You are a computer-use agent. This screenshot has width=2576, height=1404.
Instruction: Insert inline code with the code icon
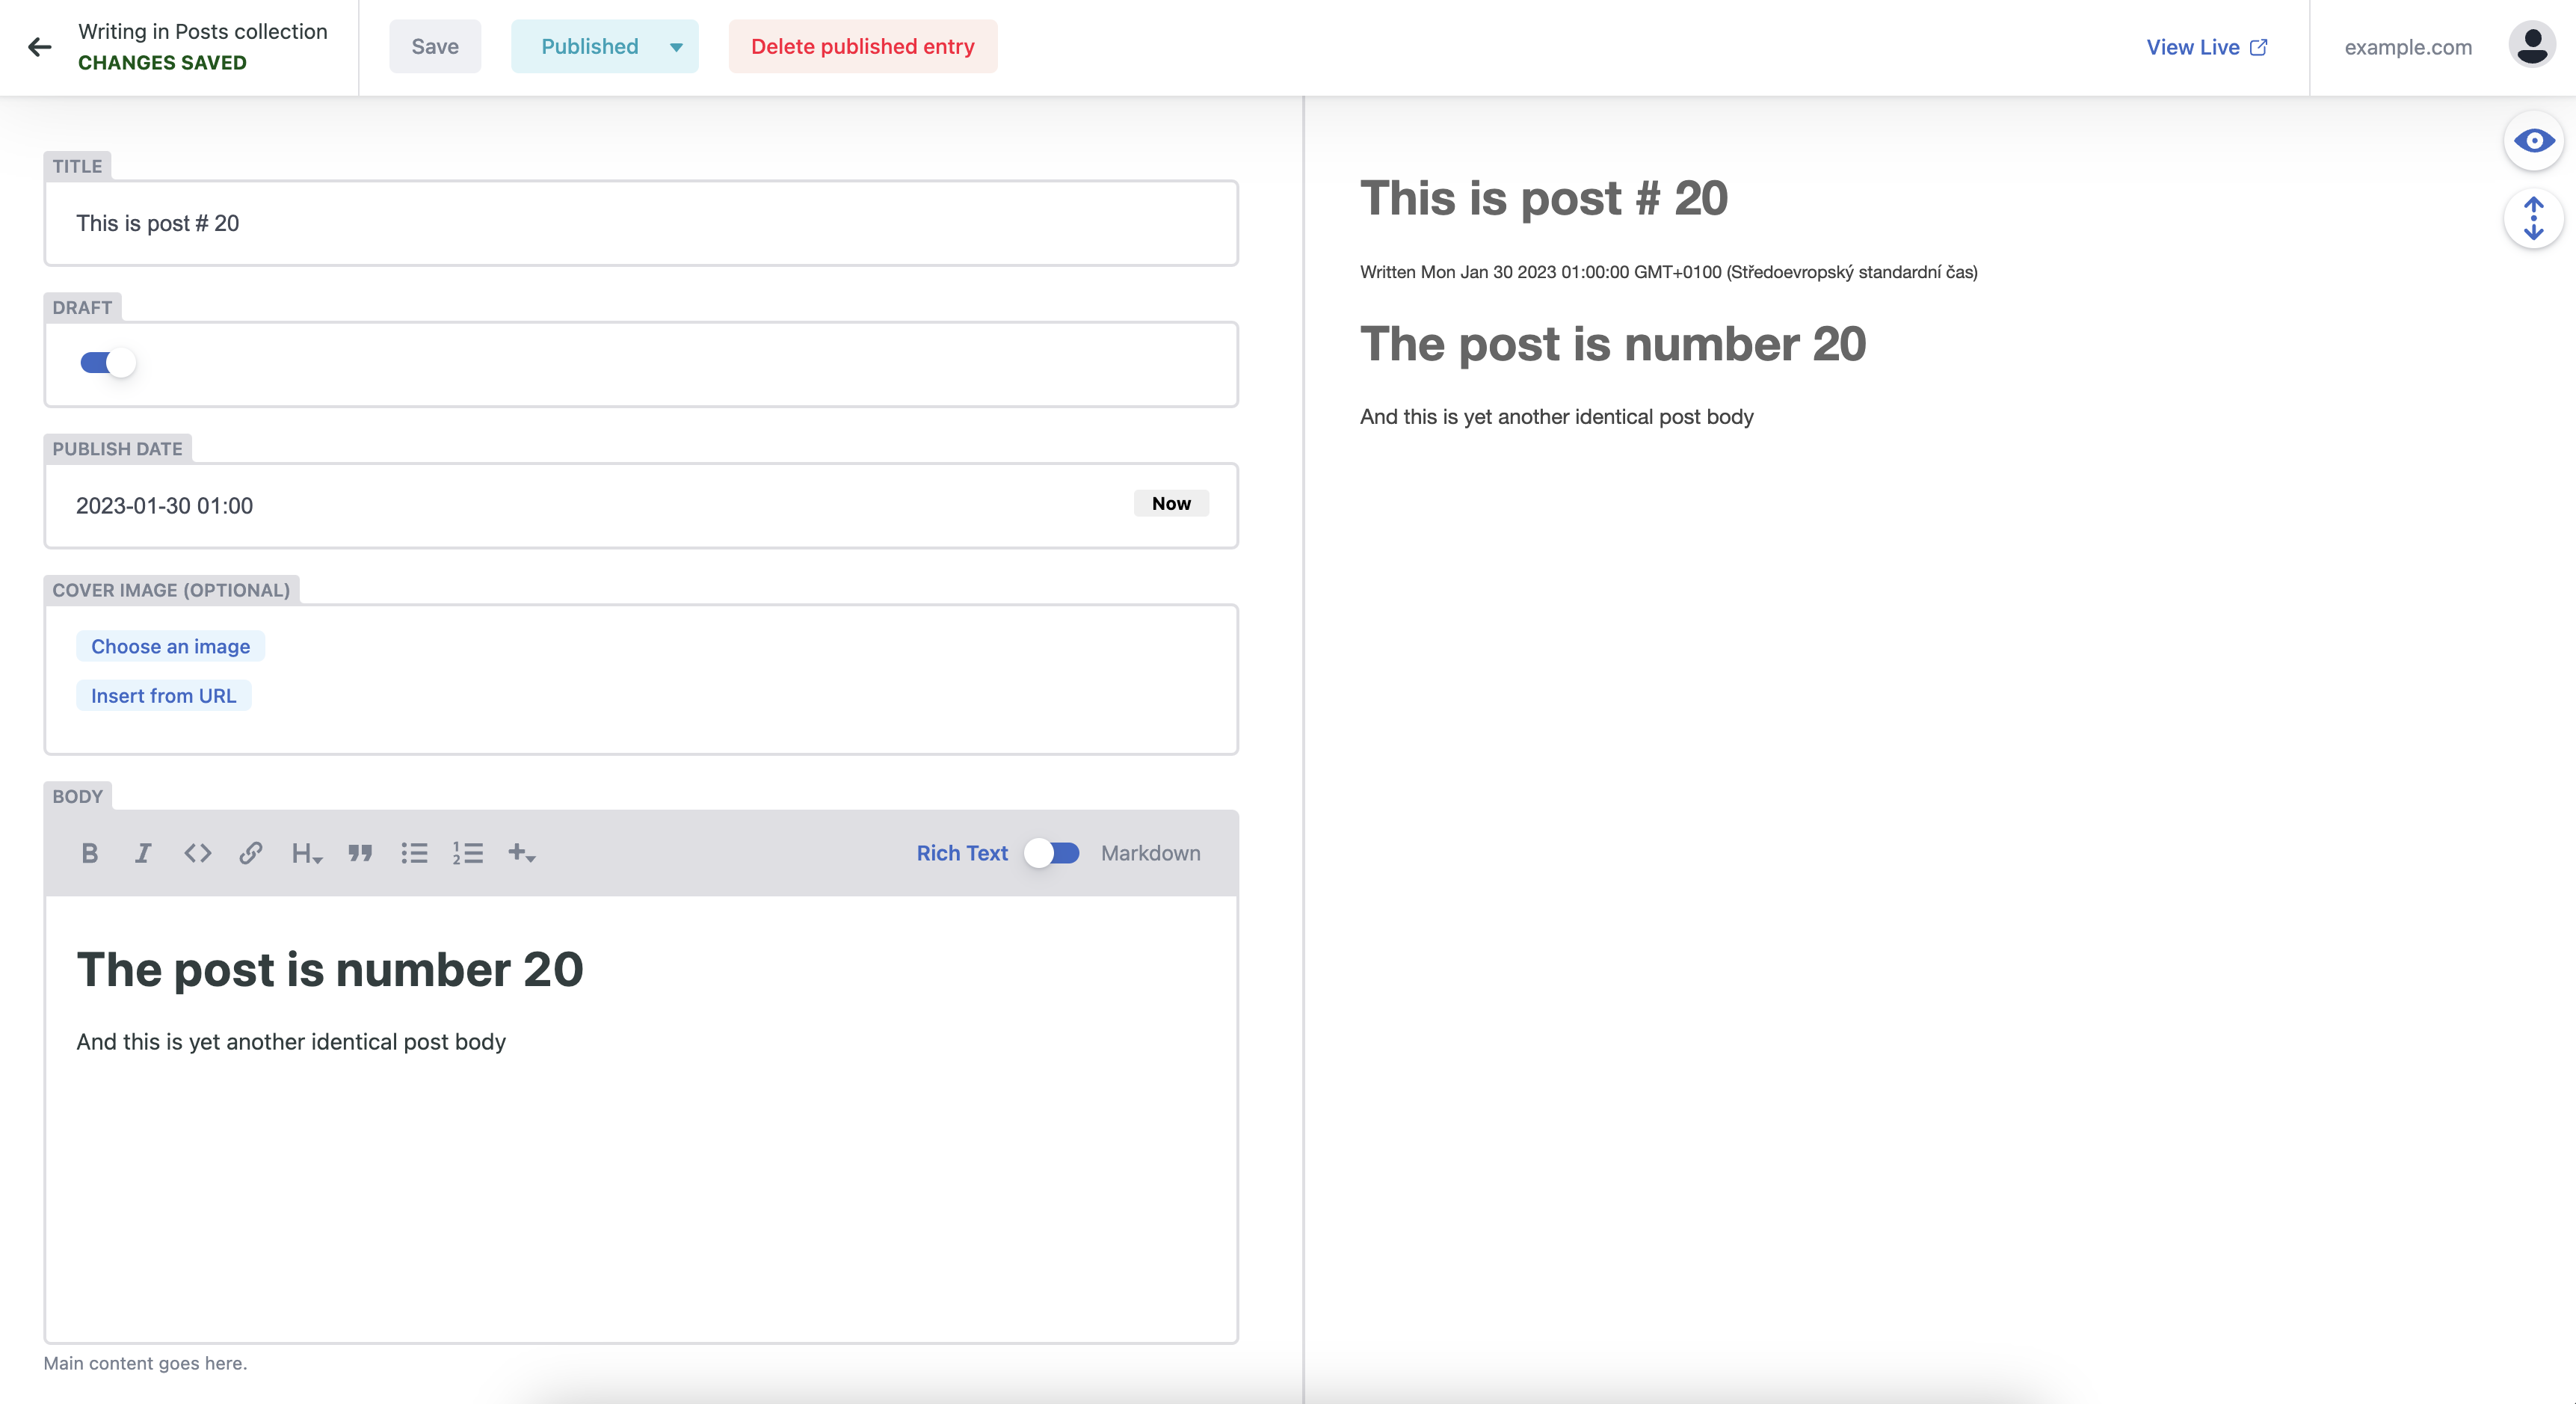click(197, 853)
